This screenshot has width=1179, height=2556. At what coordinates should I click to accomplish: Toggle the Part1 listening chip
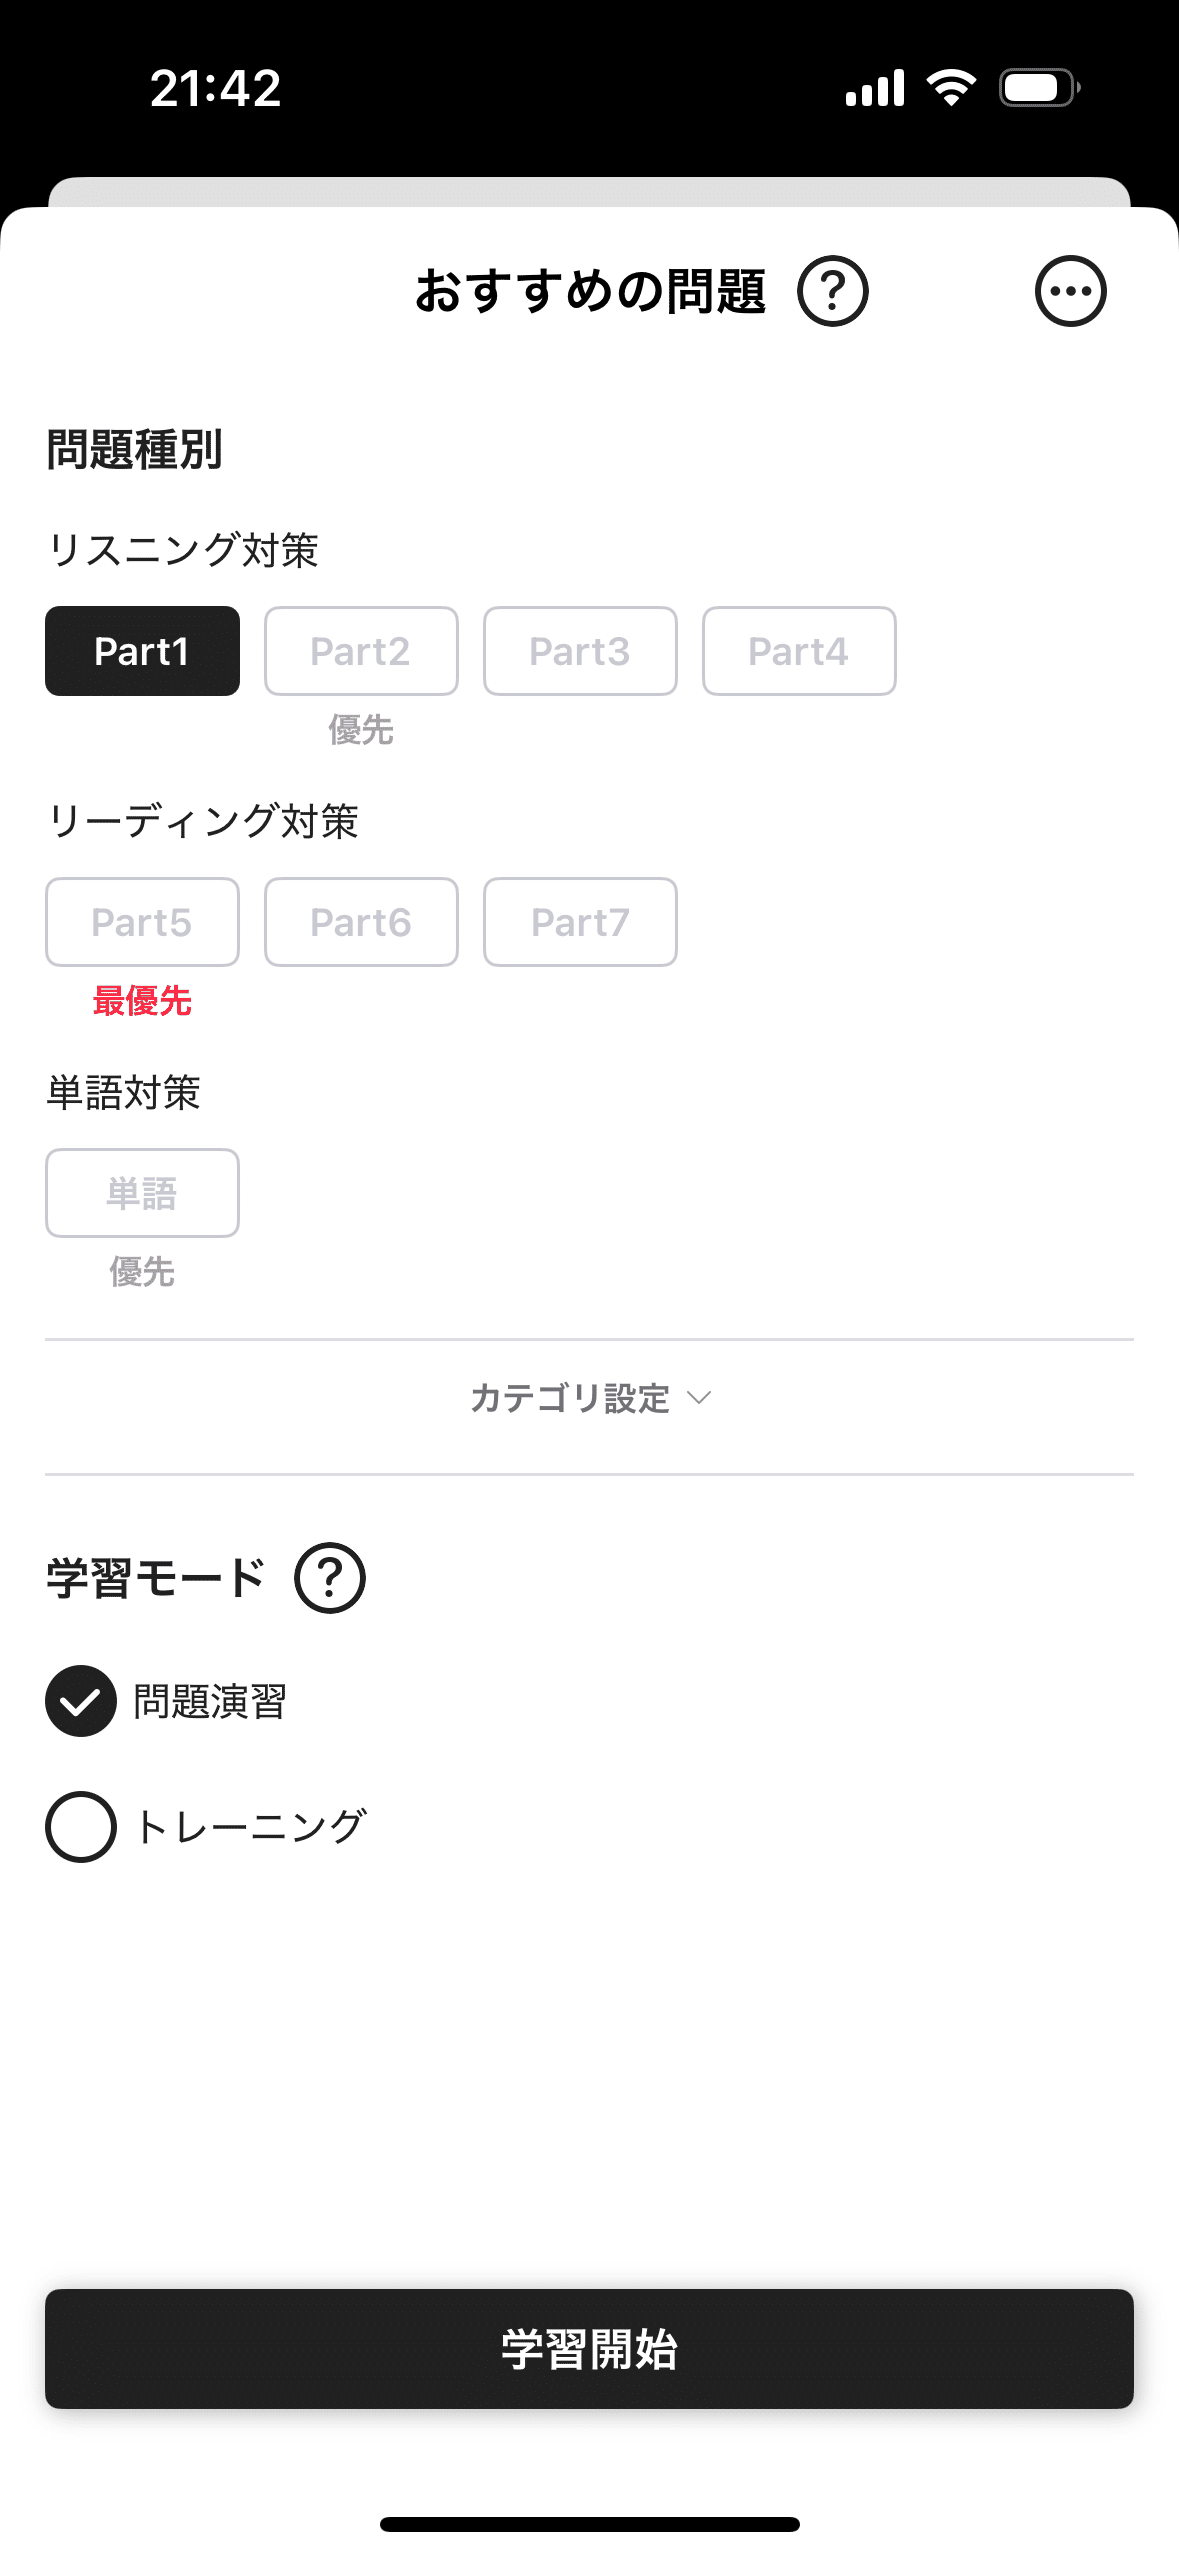click(x=142, y=651)
